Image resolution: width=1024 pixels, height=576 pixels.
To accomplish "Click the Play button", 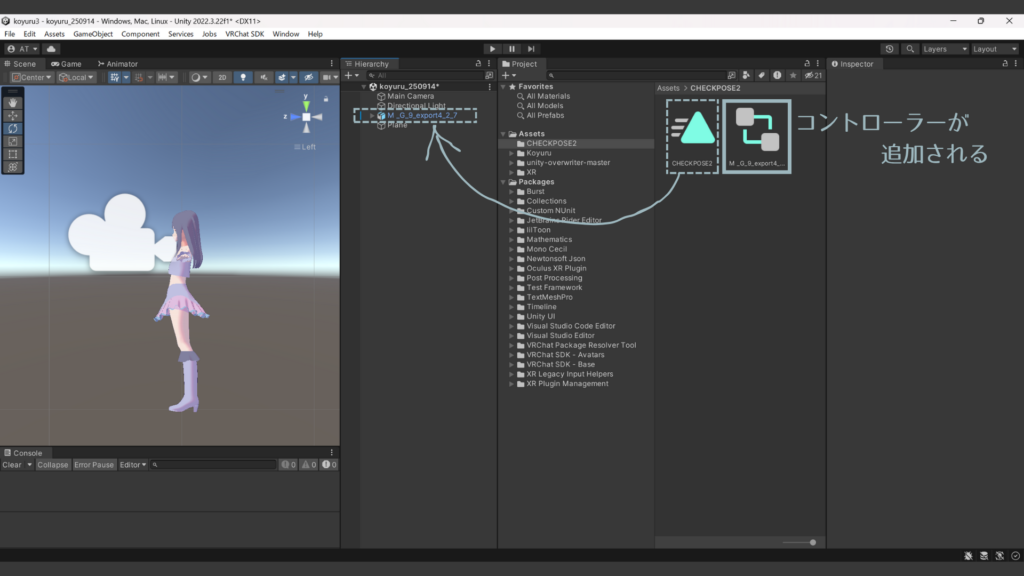I will tap(492, 48).
